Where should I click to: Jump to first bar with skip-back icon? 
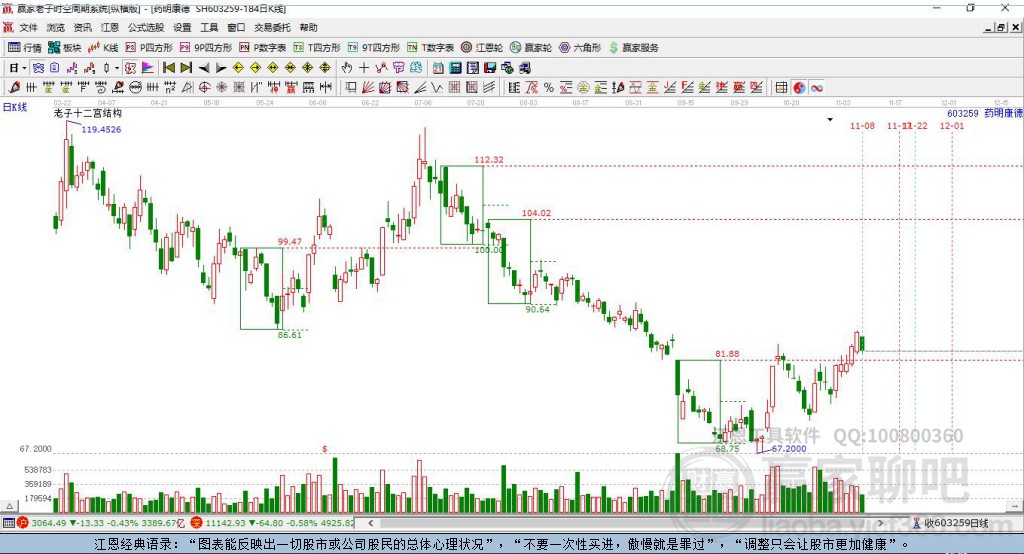coord(168,67)
